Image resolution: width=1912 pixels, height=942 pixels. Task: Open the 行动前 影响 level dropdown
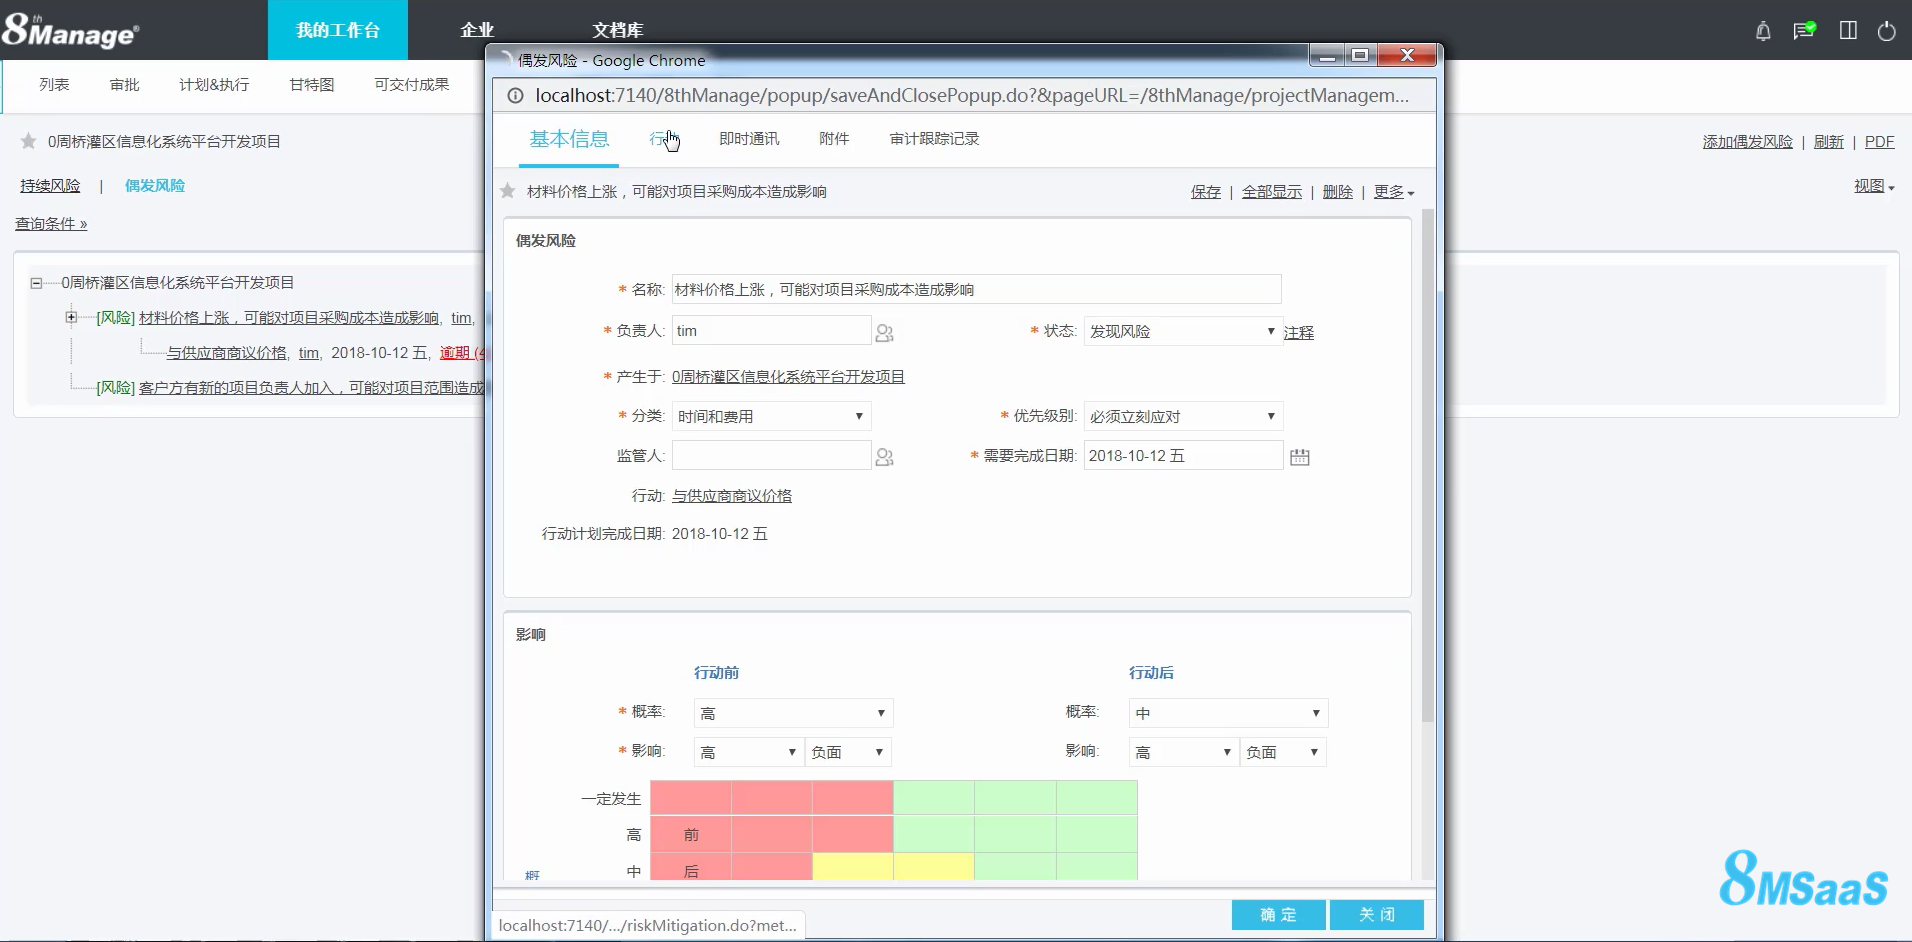point(749,752)
